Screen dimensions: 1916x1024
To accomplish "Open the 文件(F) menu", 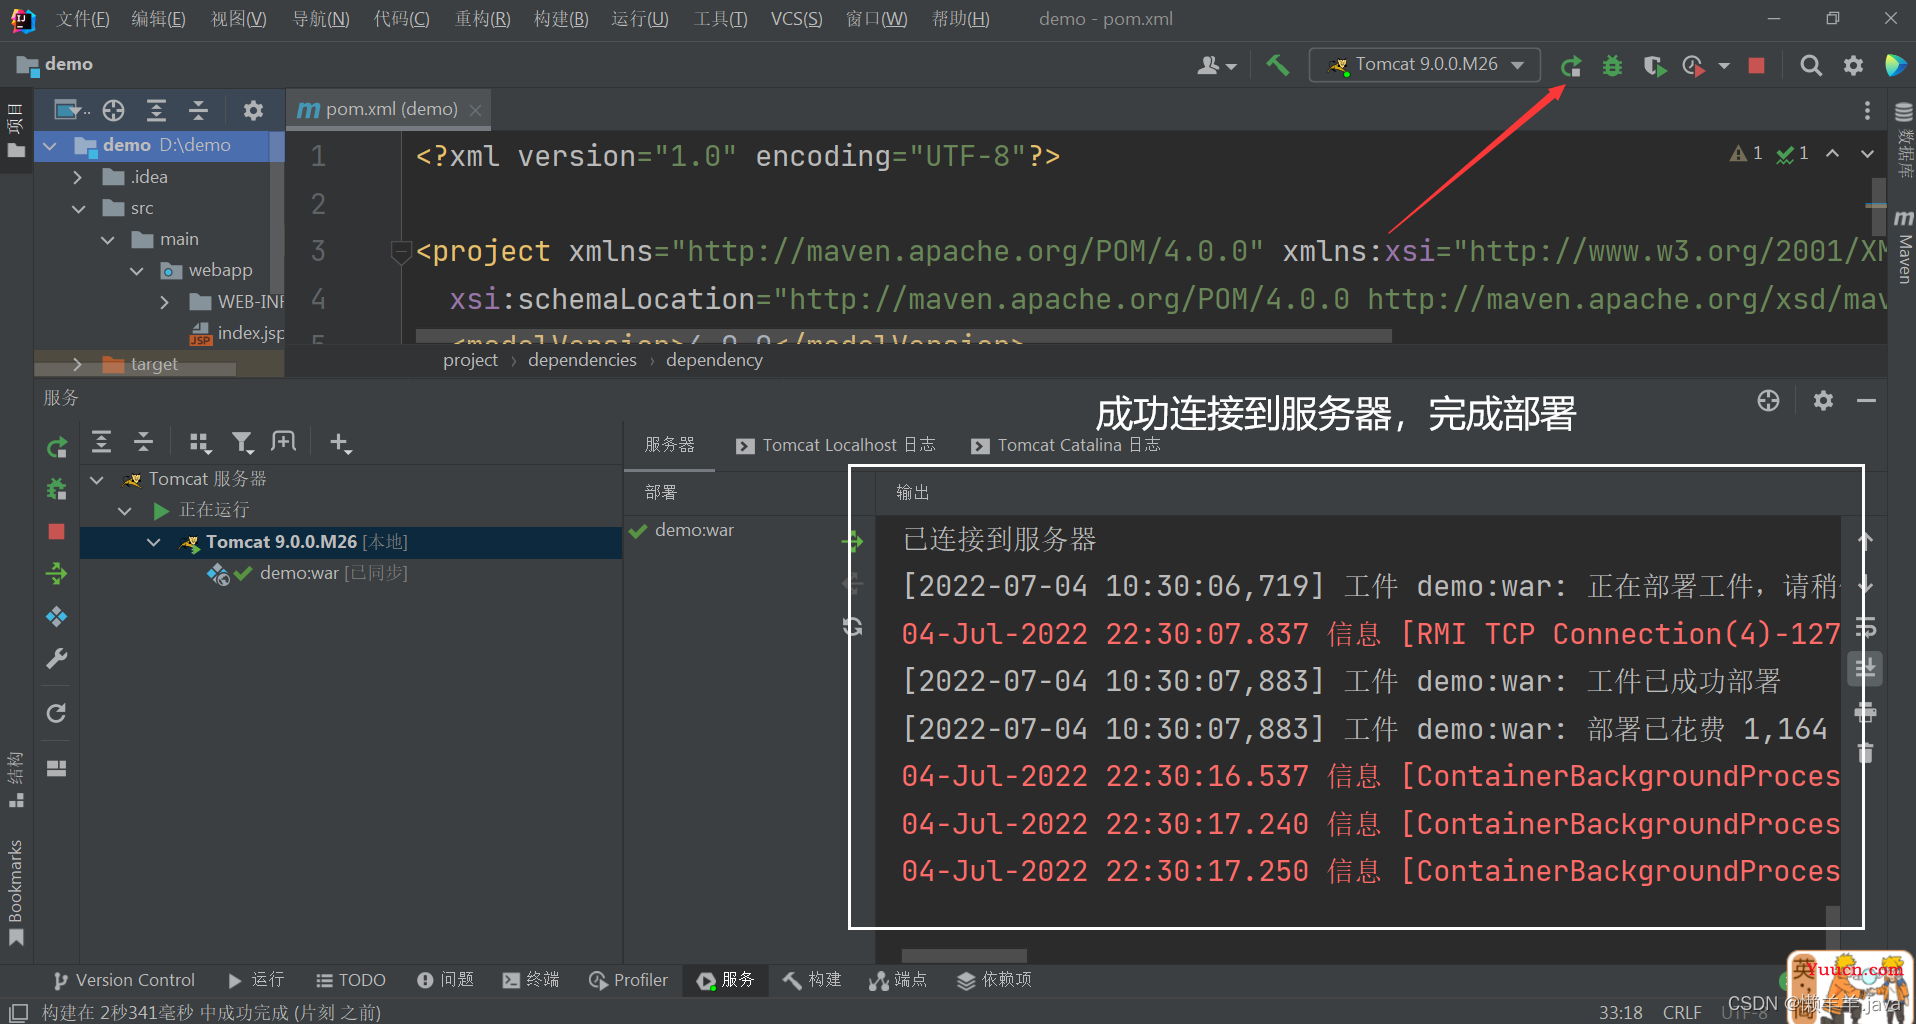I will [83, 19].
